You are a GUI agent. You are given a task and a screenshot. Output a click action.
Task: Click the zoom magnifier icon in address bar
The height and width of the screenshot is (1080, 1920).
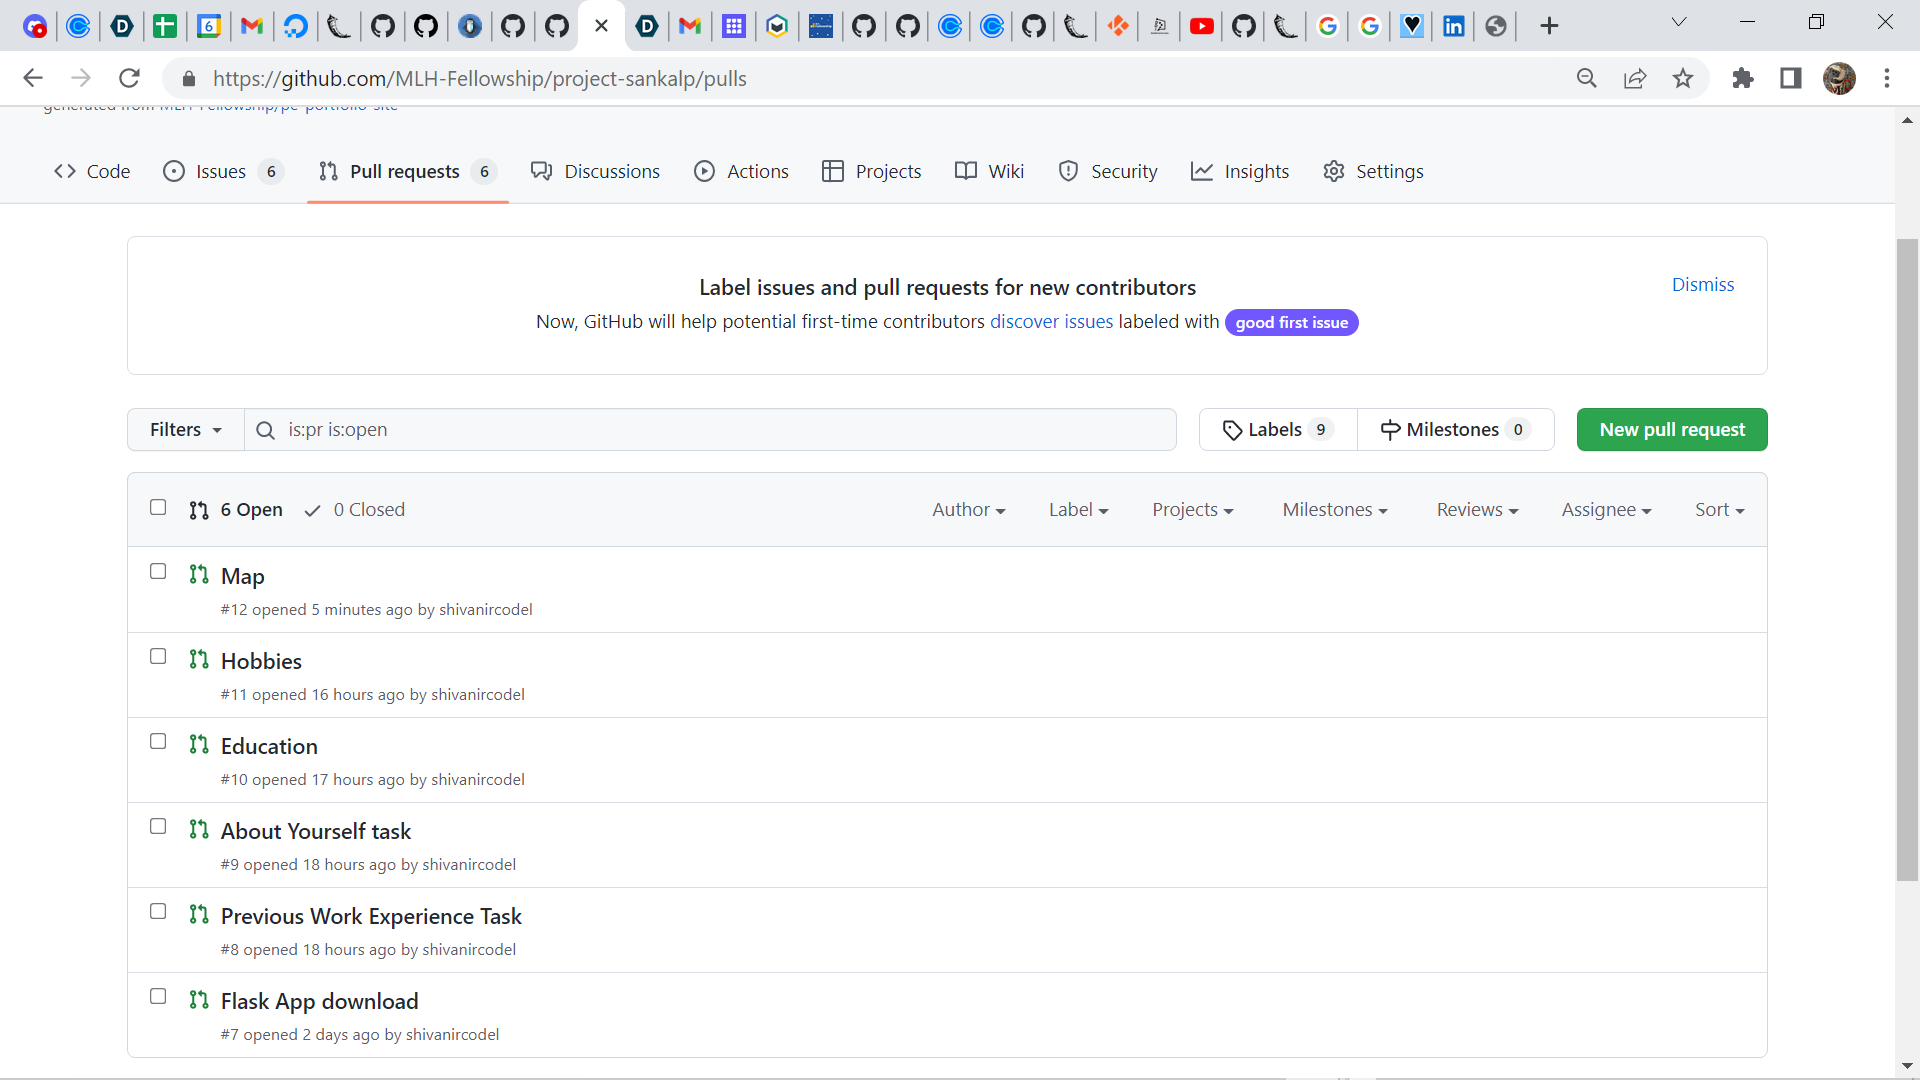[x=1586, y=78]
